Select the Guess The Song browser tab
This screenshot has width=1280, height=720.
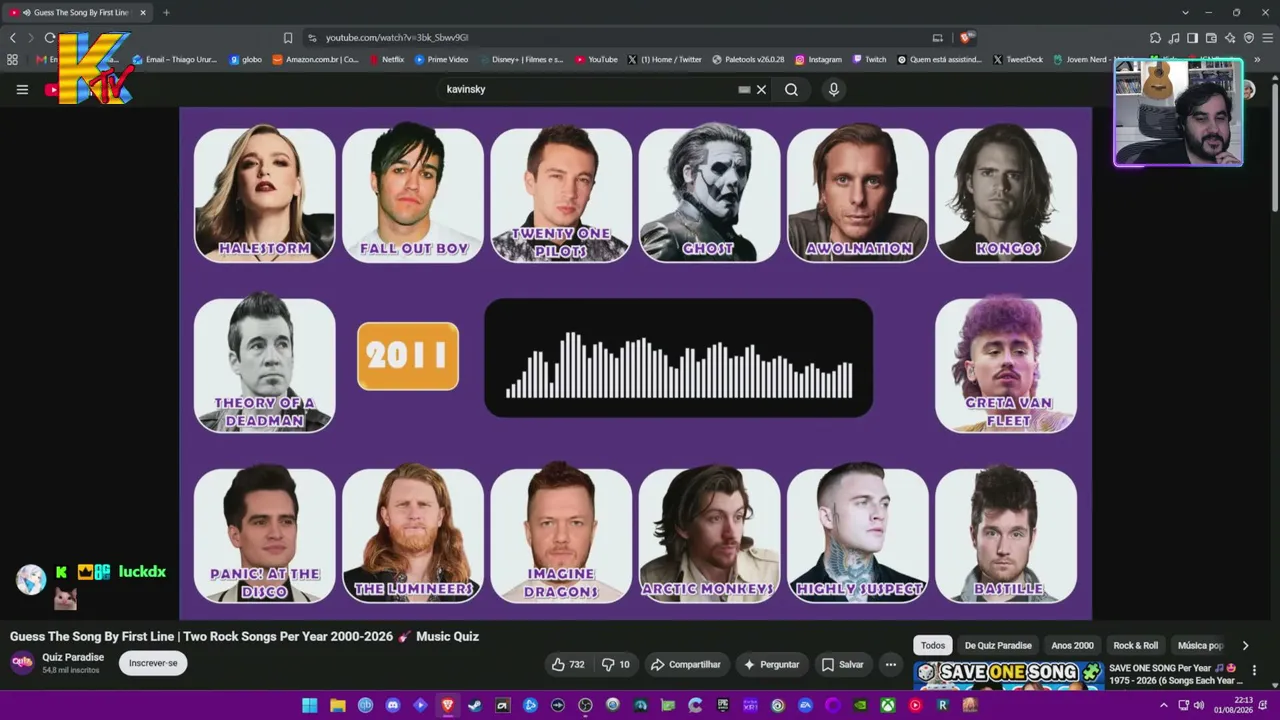coord(78,12)
